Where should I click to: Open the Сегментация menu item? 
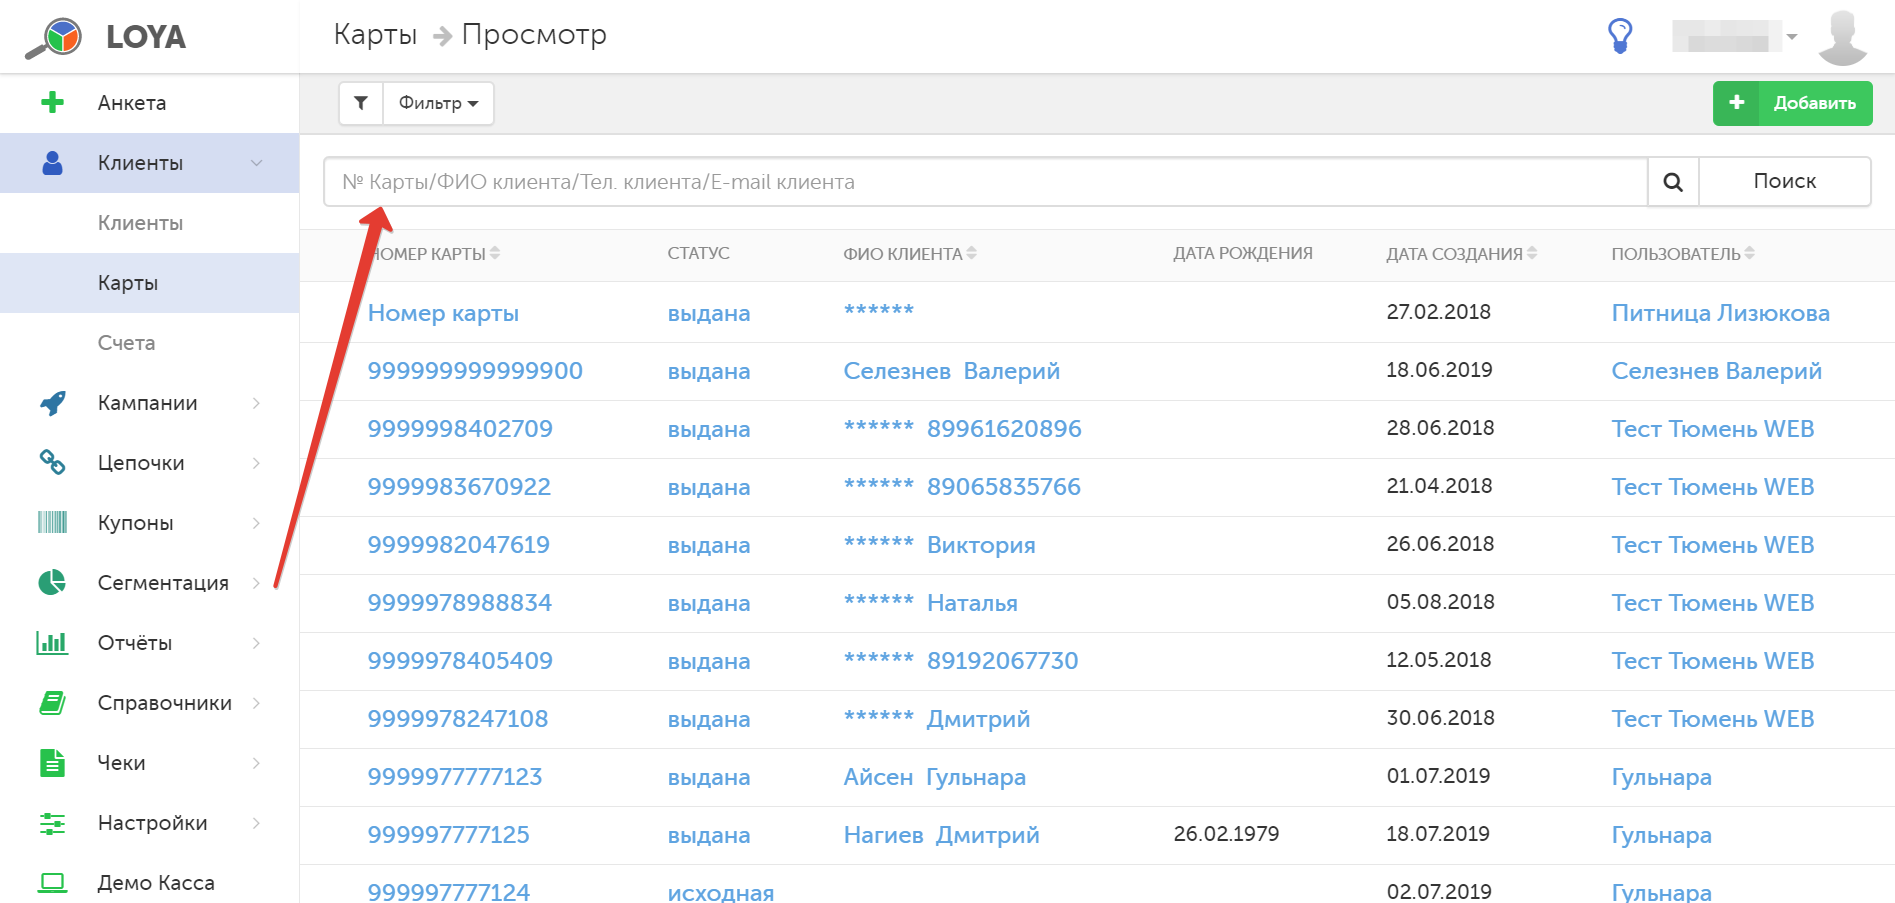point(163,583)
